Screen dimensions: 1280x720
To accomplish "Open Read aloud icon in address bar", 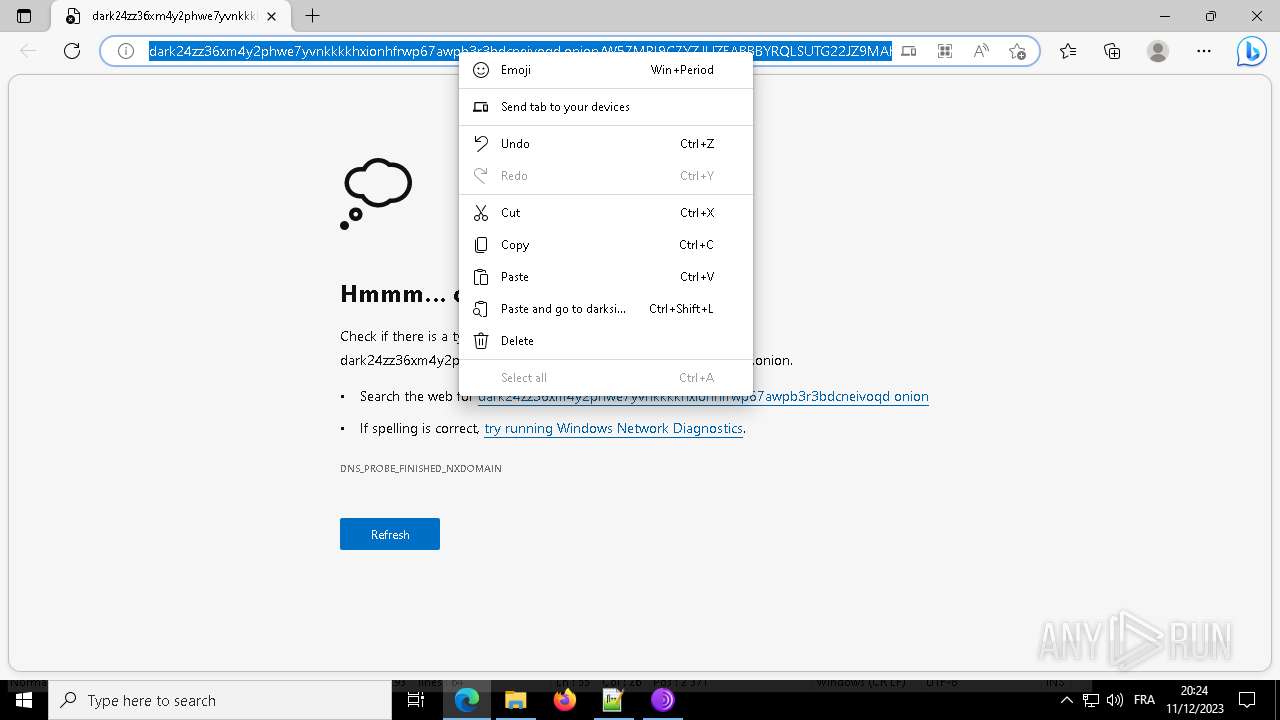I will point(981,51).
